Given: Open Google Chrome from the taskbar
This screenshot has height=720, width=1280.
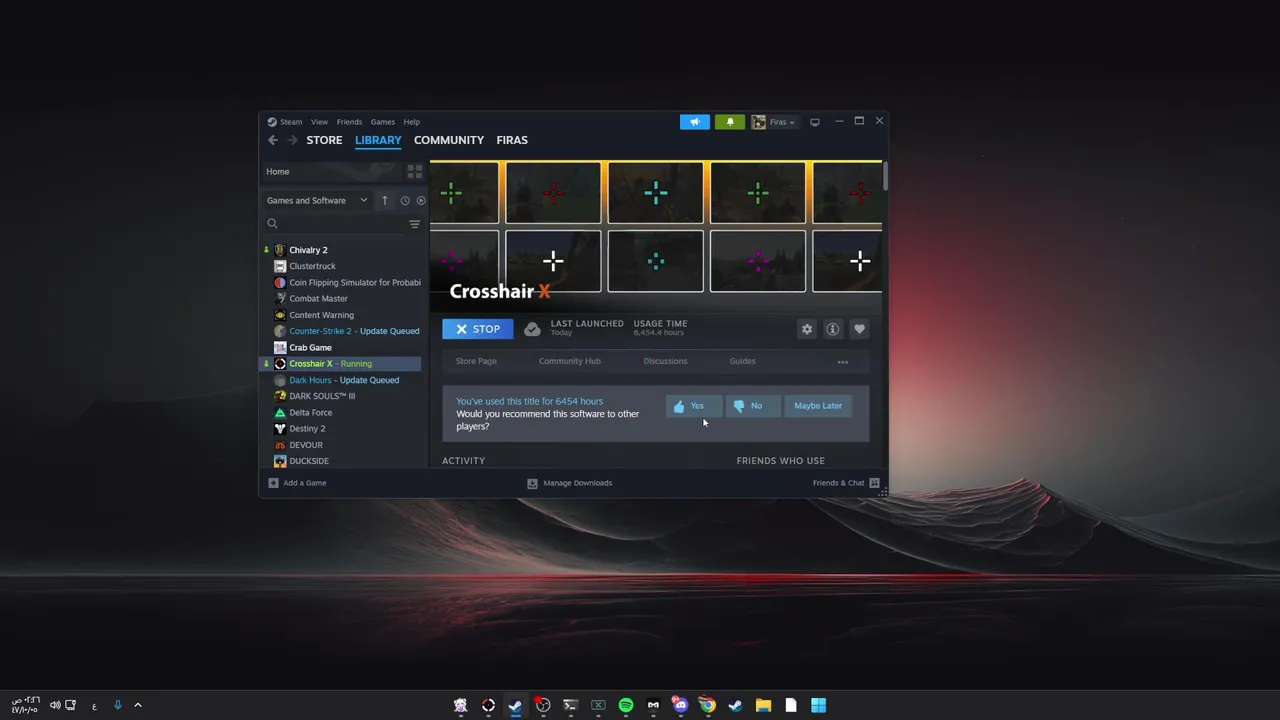Looking at the screenshot, I should [707, 705].
